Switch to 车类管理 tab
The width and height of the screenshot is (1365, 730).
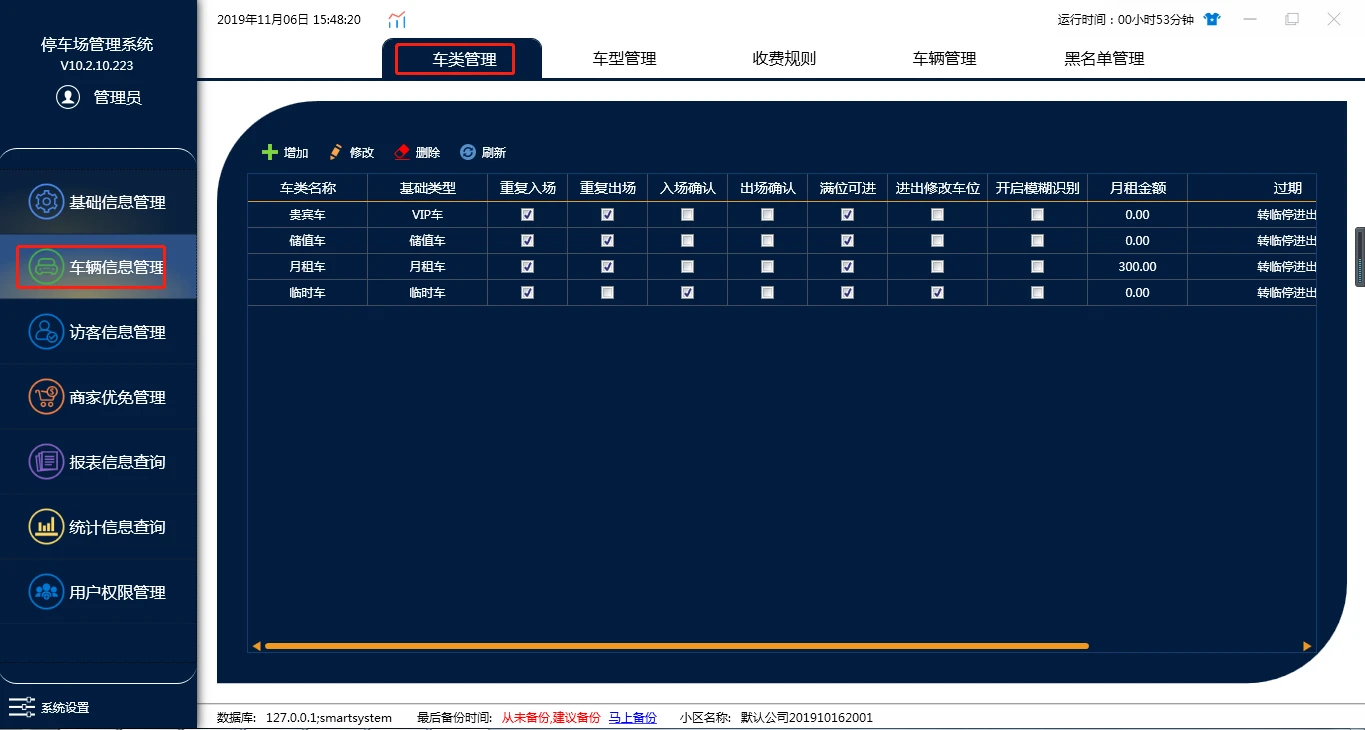[x=464, y=59]
